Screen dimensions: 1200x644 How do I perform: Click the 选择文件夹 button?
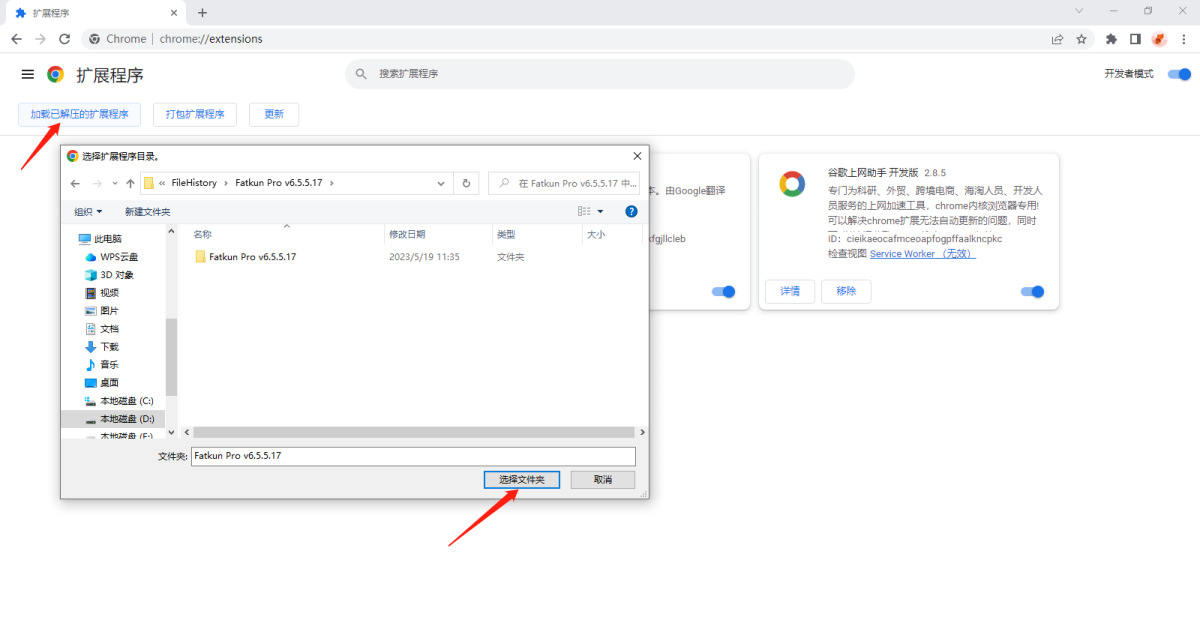[521, 480]
